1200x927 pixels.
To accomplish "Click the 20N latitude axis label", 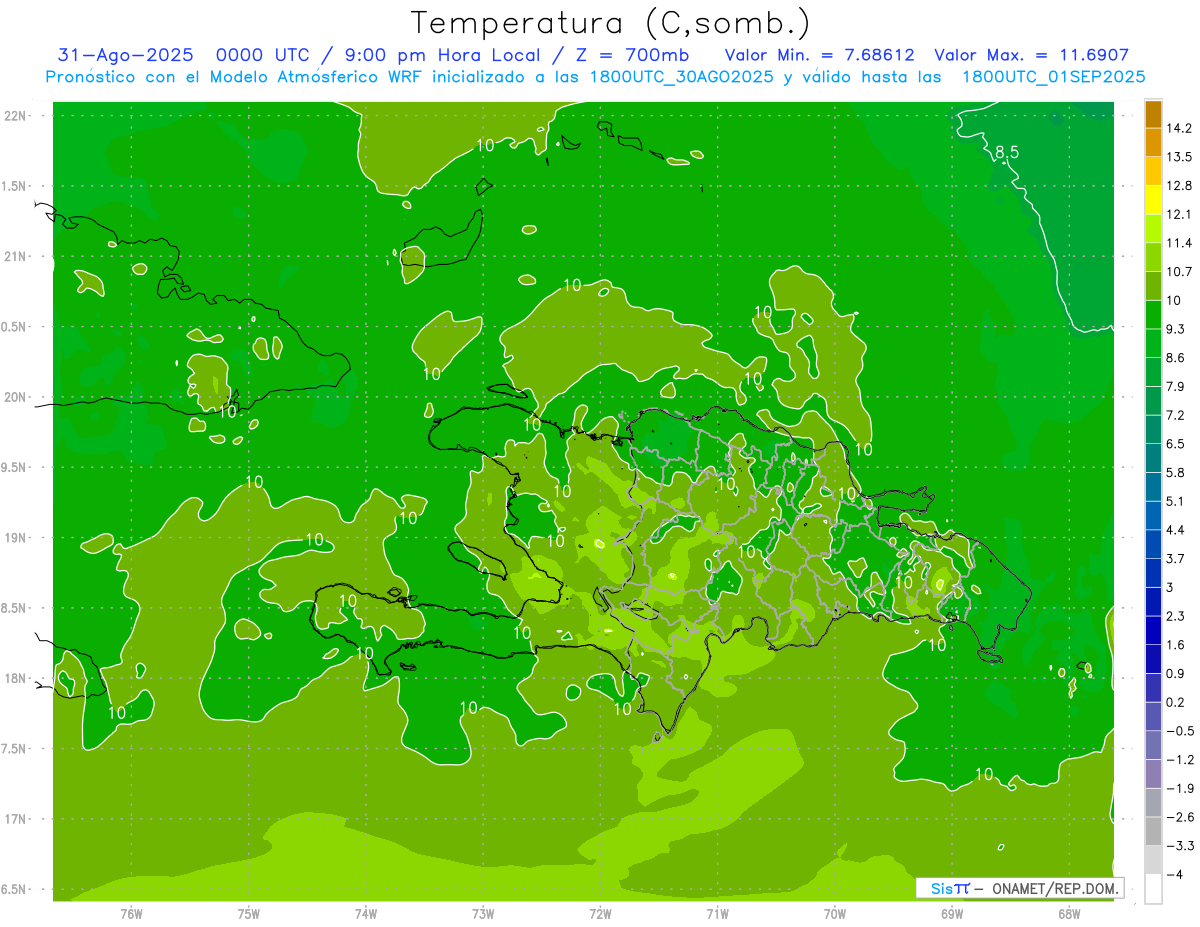I will (x=15, y=397).
